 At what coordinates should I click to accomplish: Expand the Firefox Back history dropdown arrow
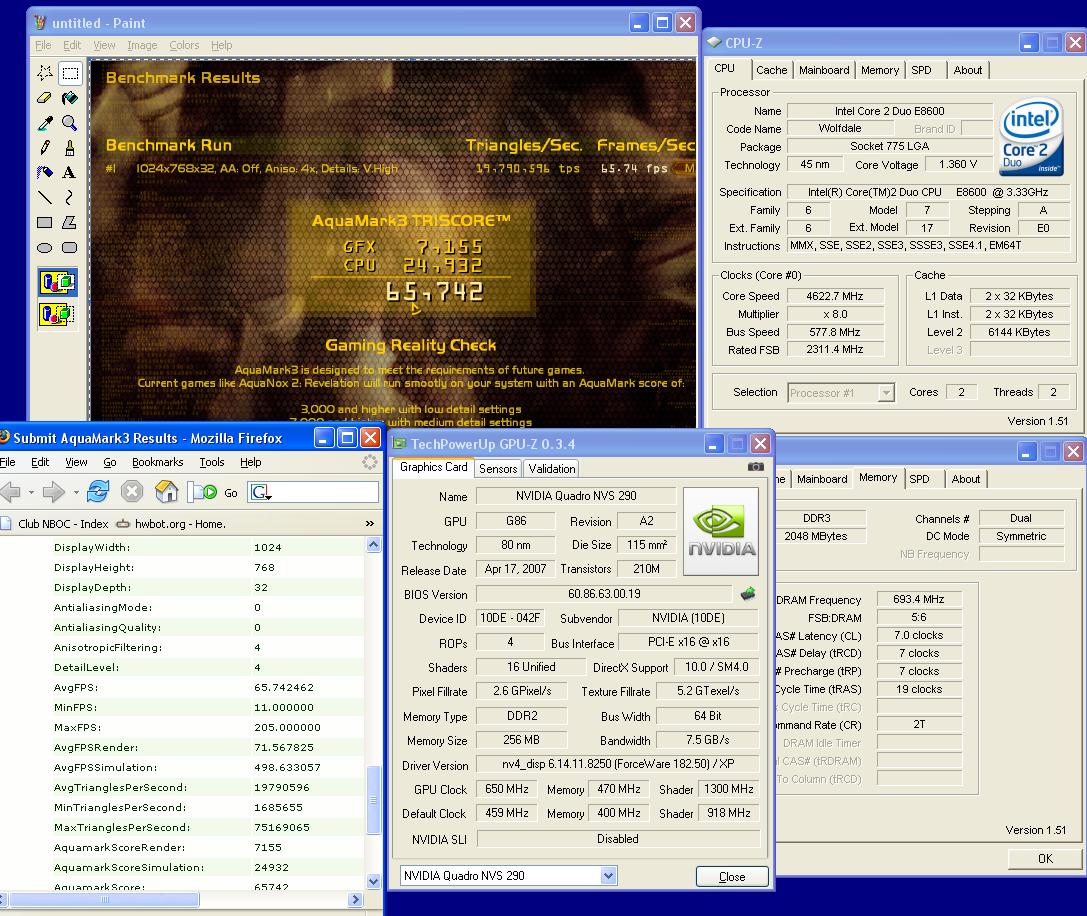point(31,493)
